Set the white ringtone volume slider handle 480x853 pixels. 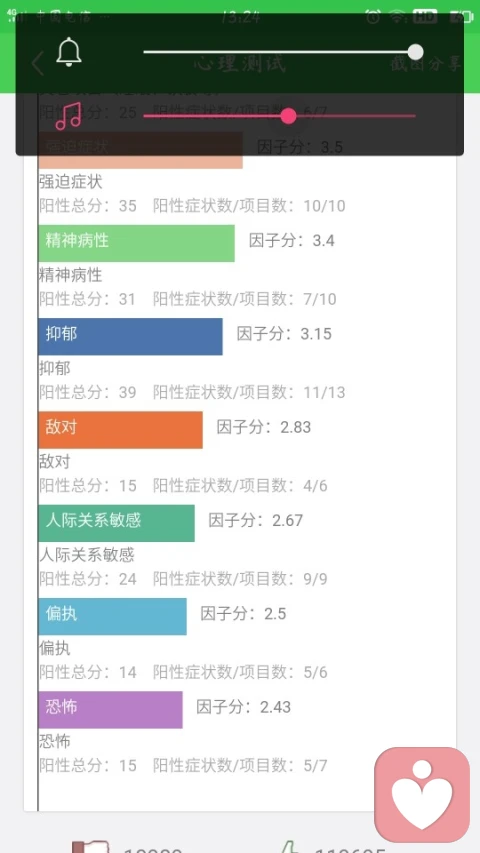pyautogui.click(x=415, y=52)
